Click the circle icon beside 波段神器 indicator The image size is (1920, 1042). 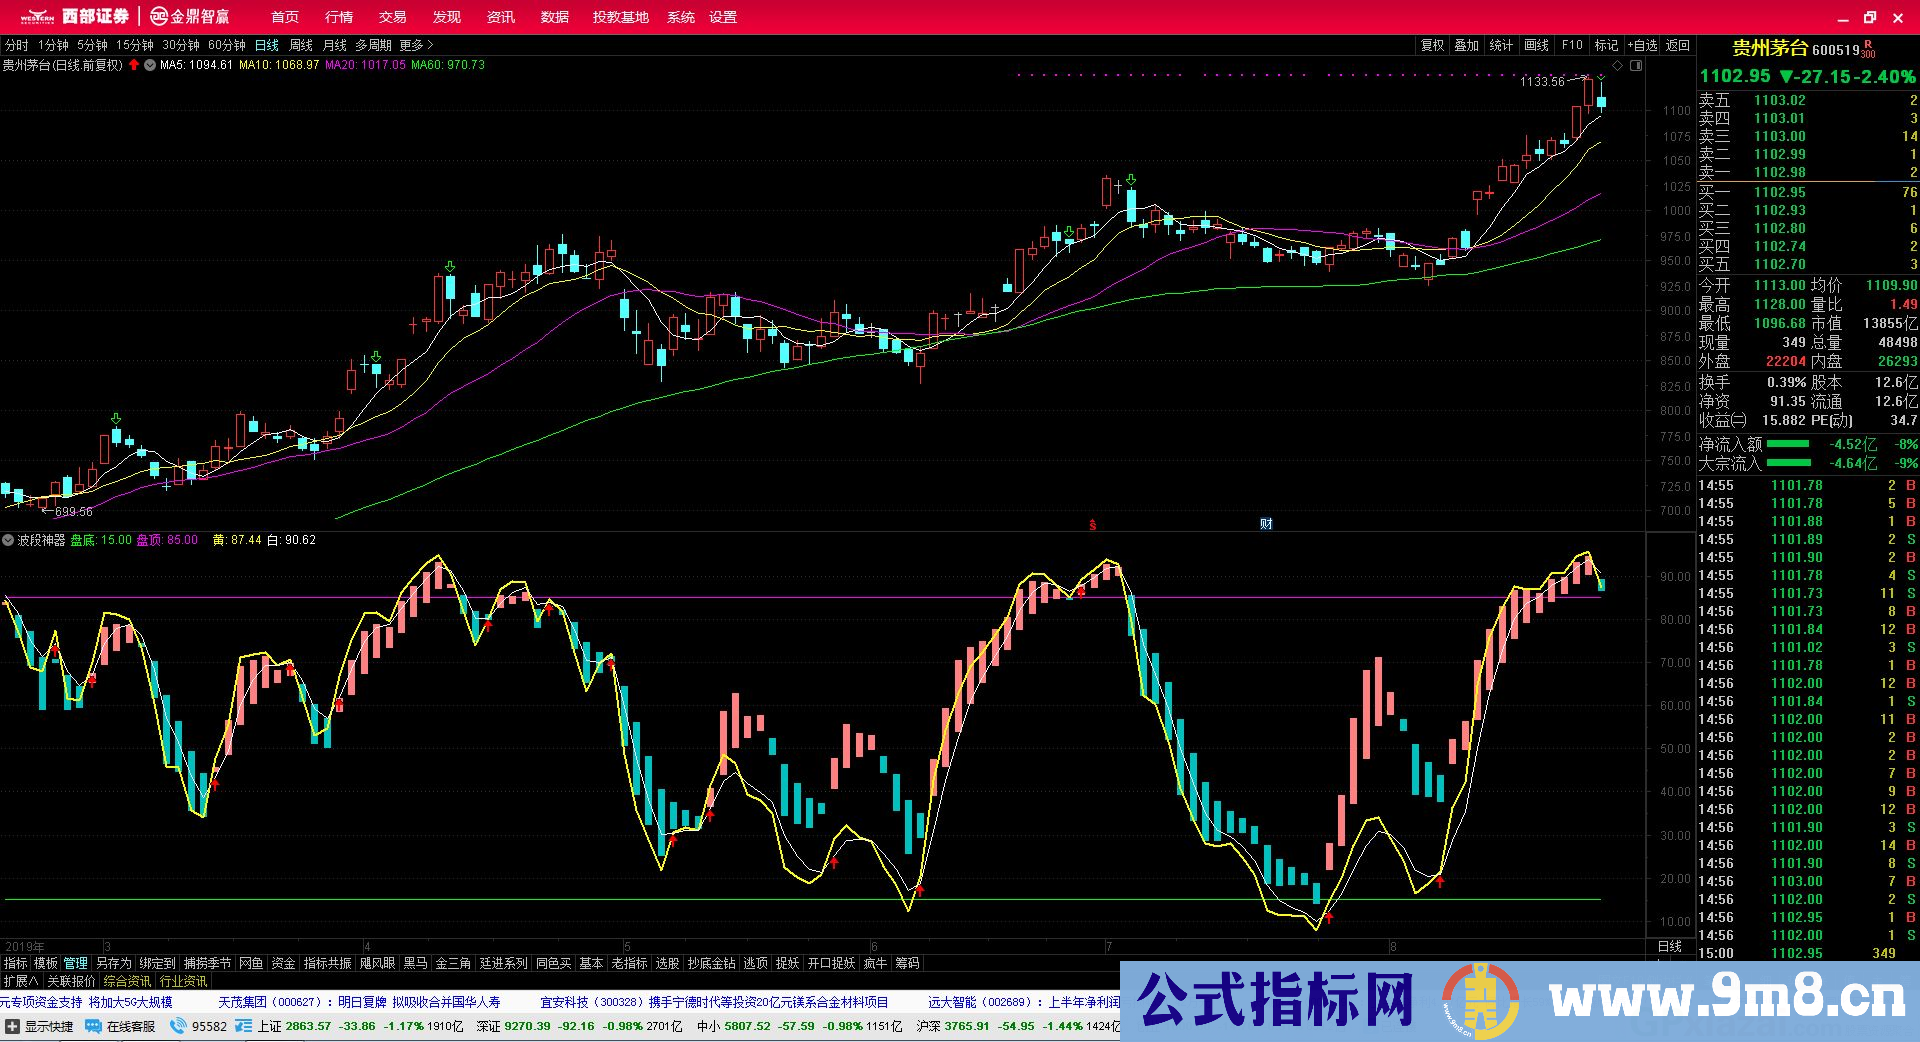pyautogui.click(x=9, y=540)
